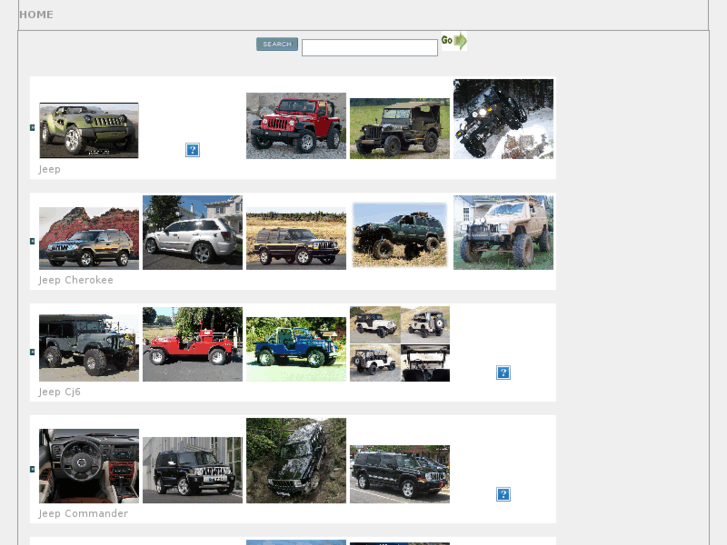The width and height of the screenshot is (727, 545).
Task: Open the olive military Jeep thumbnail
Action: [x=400, y=128]
